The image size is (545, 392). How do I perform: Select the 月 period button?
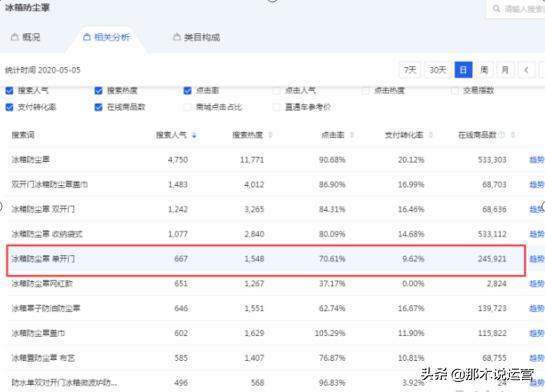pos(505,70)
